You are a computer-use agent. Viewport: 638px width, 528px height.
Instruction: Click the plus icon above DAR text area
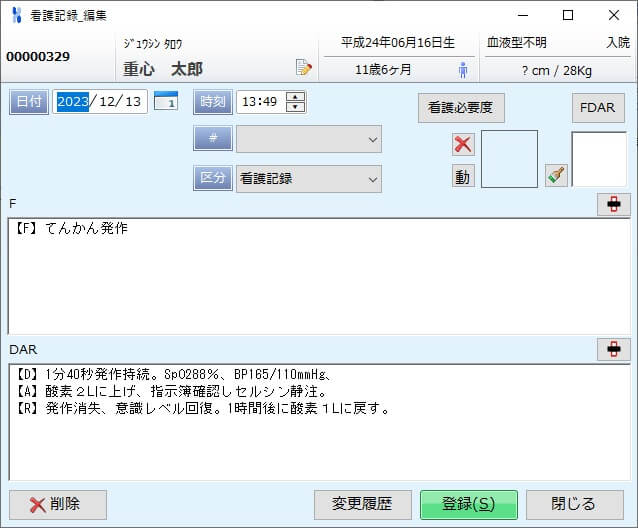(x=614, y=349)
